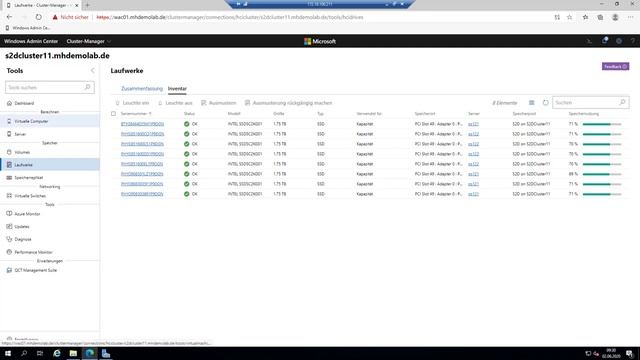This screenshot has width=640, height=360.
Task: Open the column chooser icon
Action: click(x=531, y=103)
